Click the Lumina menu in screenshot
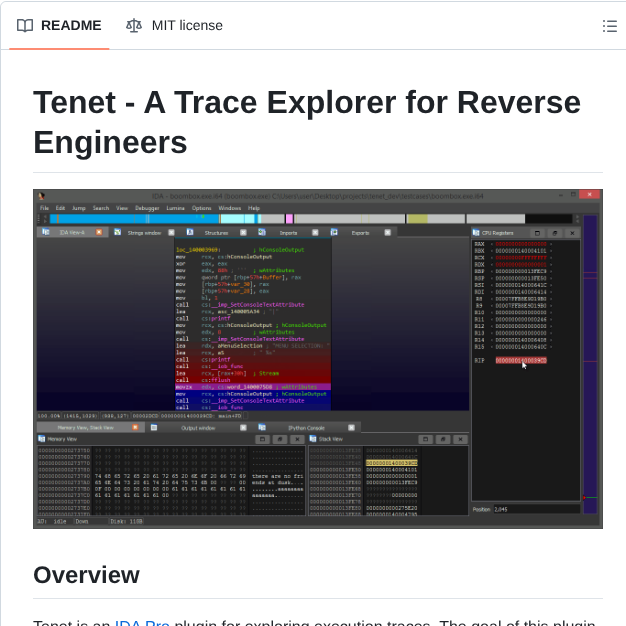626x626 pixels. [x=175, y=208]
